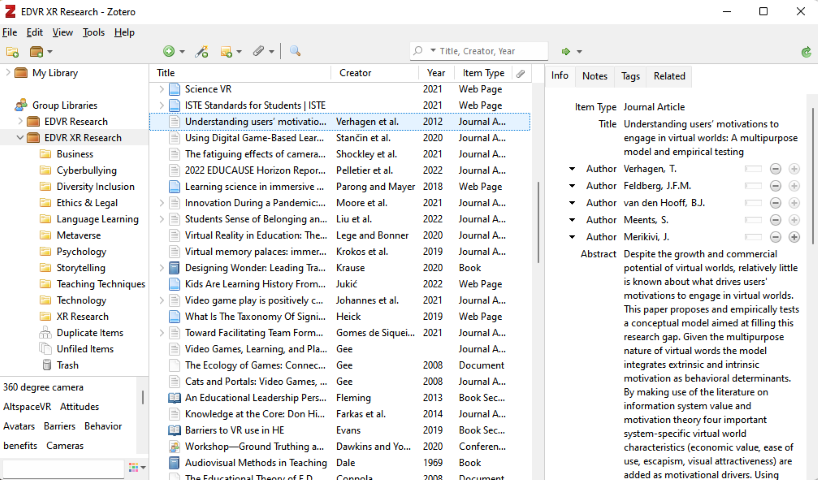The image size is (818, 480).
Task: Switch name mode for author van den Hooff
Action: pyautogui.click(x=753, y=203)
